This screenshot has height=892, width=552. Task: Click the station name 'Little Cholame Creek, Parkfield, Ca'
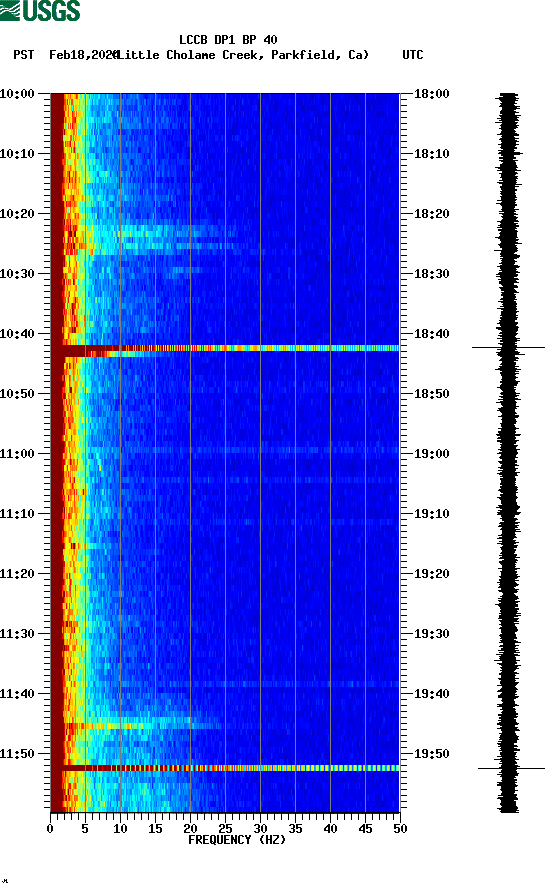coord(244,55)
